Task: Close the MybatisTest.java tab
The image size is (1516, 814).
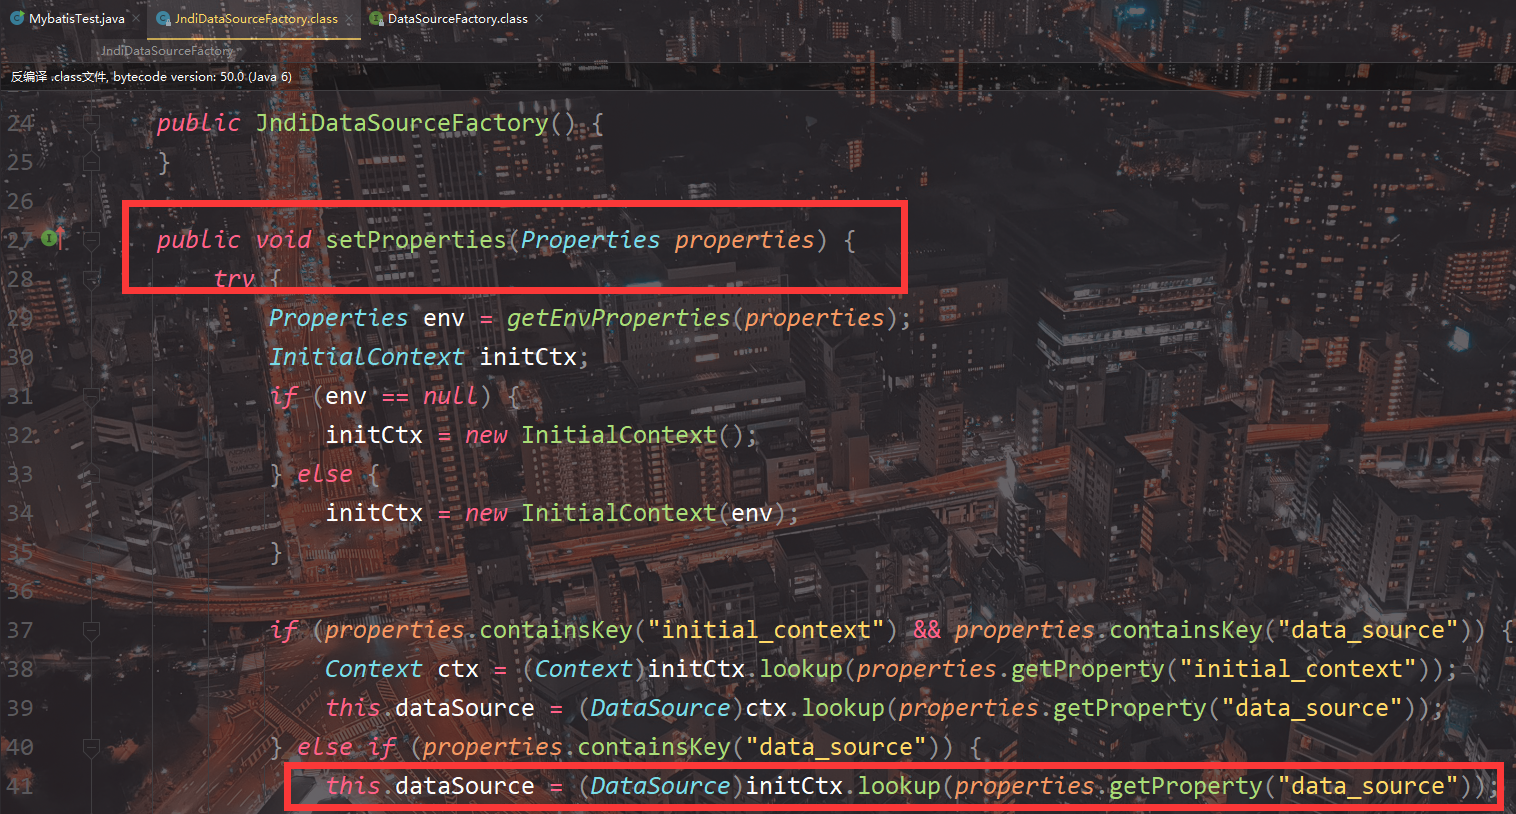Action: click(x=137, y=17)
